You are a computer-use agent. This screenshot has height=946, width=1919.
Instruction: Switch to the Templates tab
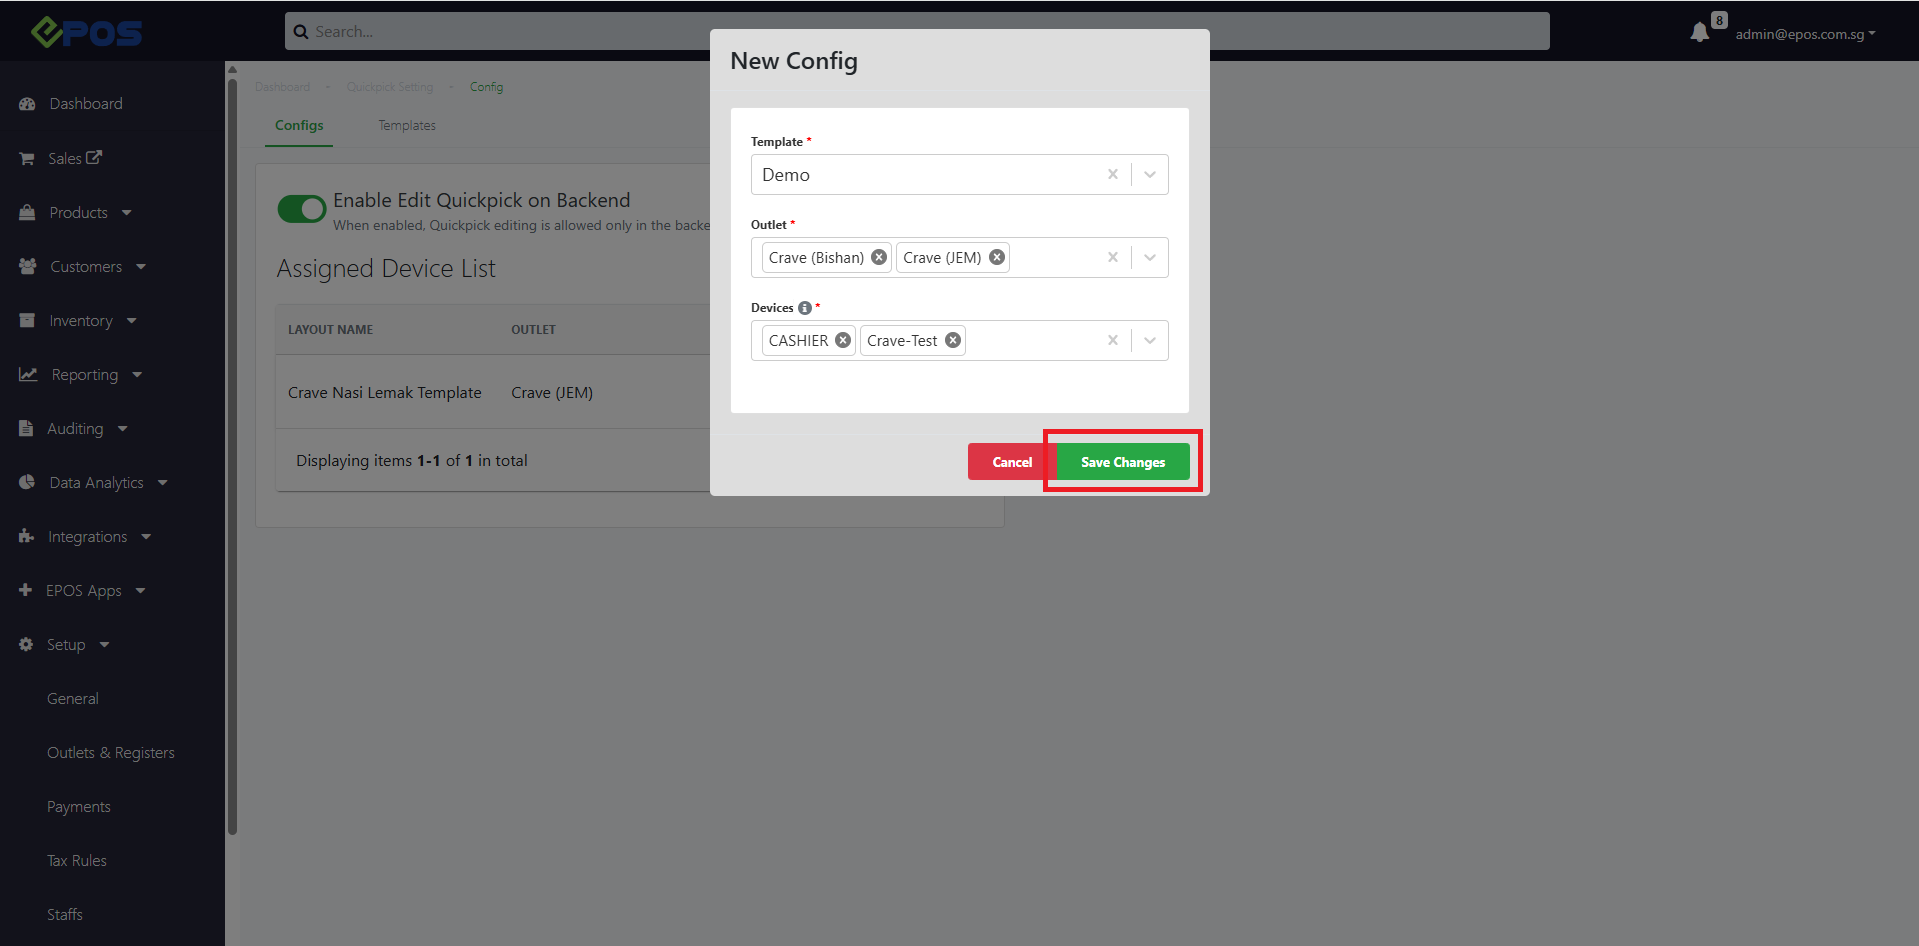[x=407, y=126]
